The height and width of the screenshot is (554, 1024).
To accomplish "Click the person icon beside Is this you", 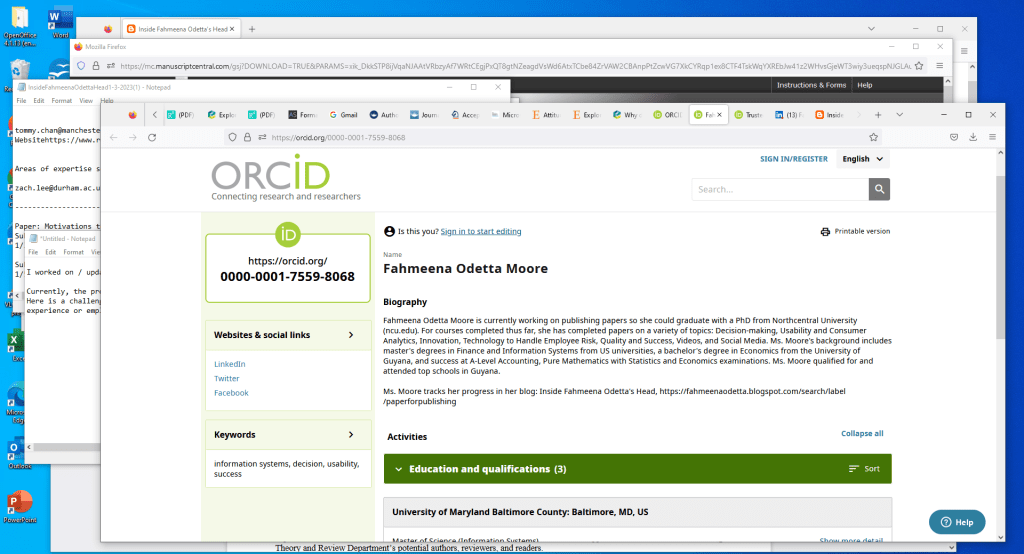I will (x=389, y=231).
